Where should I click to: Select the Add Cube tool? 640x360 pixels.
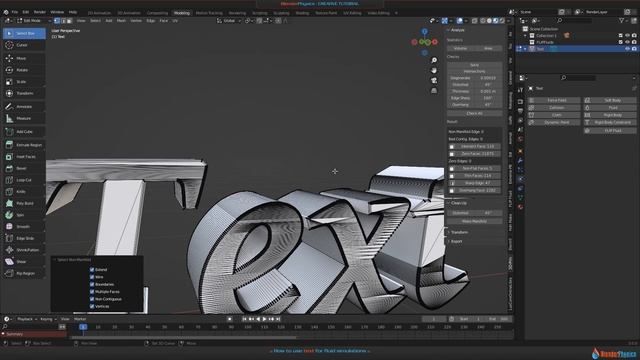click(24, 131)
